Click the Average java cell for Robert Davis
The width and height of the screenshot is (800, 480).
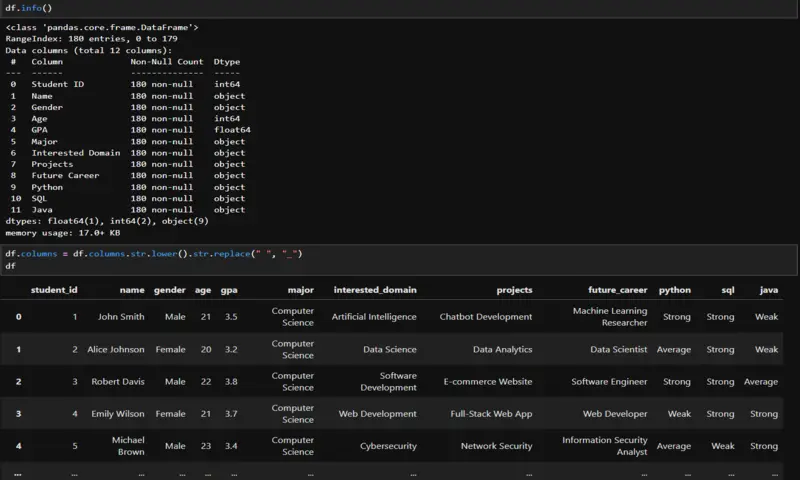761,382
